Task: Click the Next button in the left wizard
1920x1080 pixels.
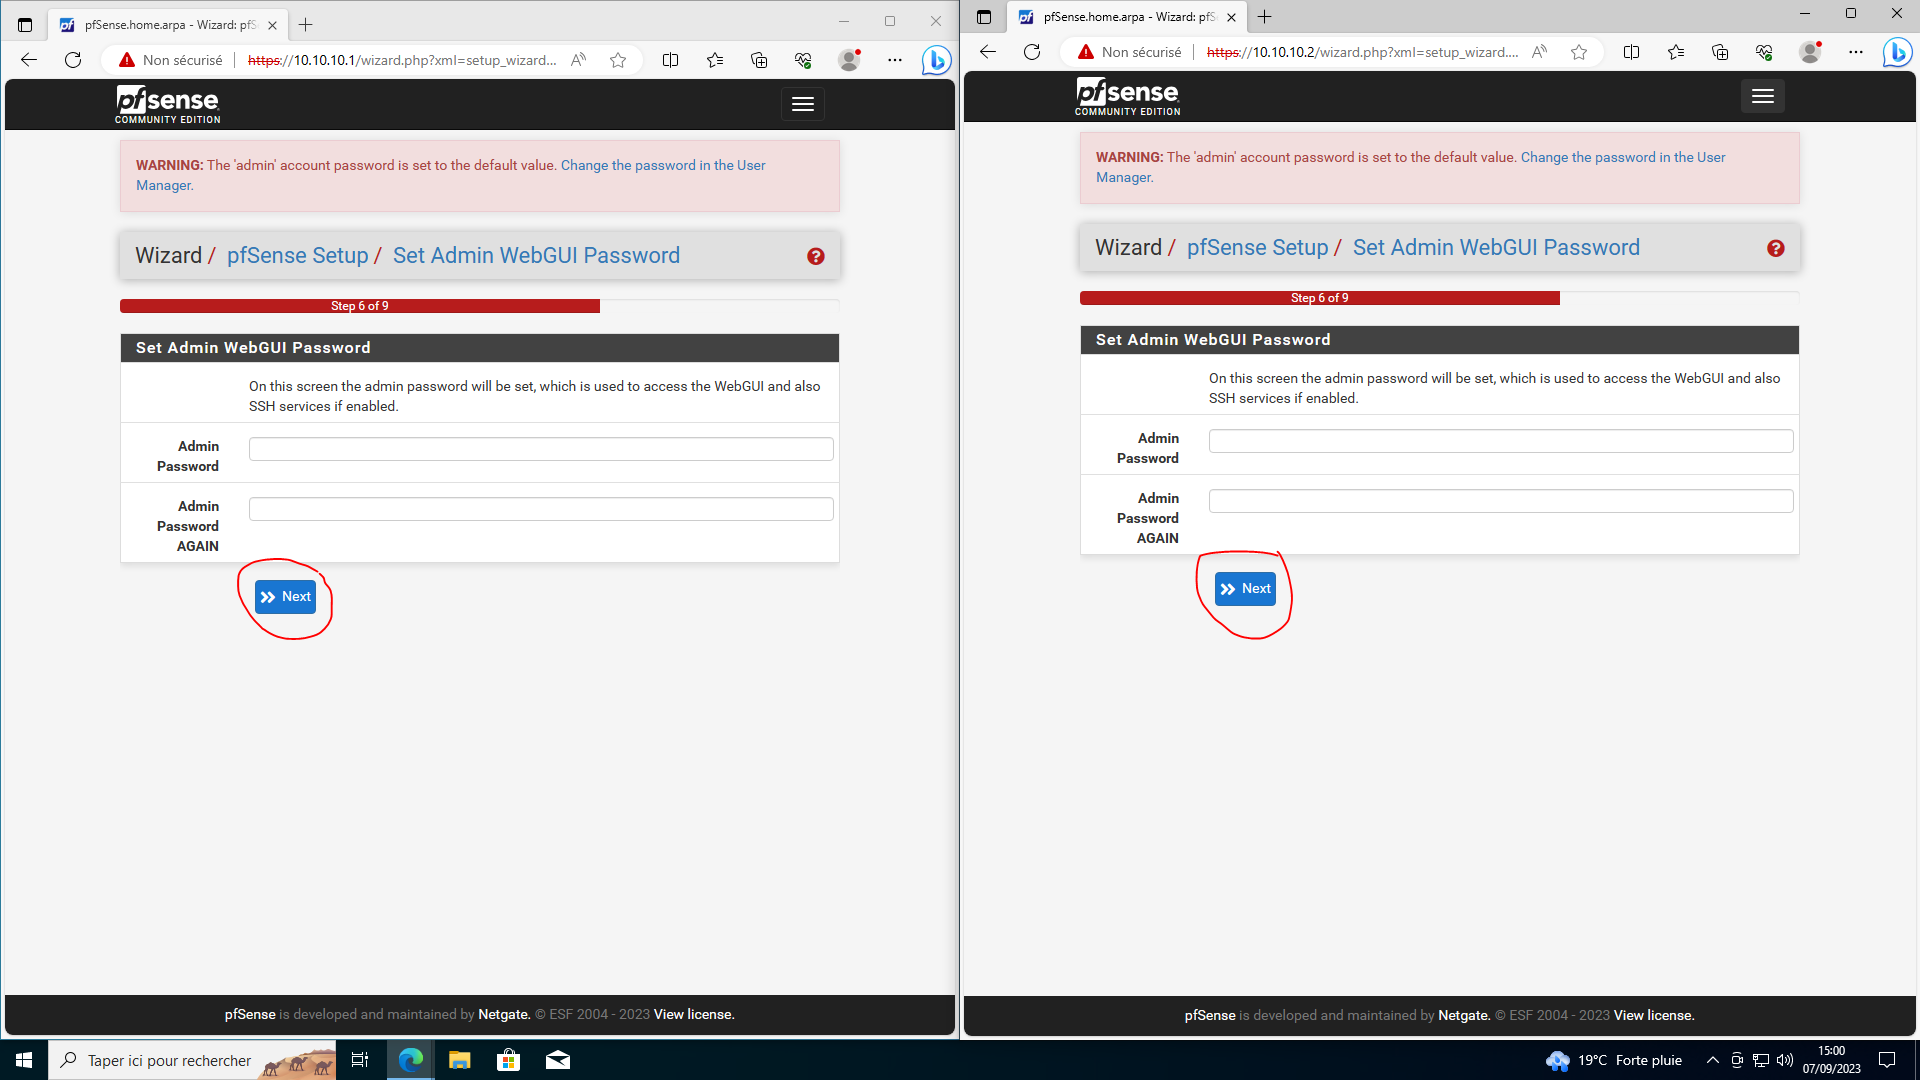Action: [285, 597]
